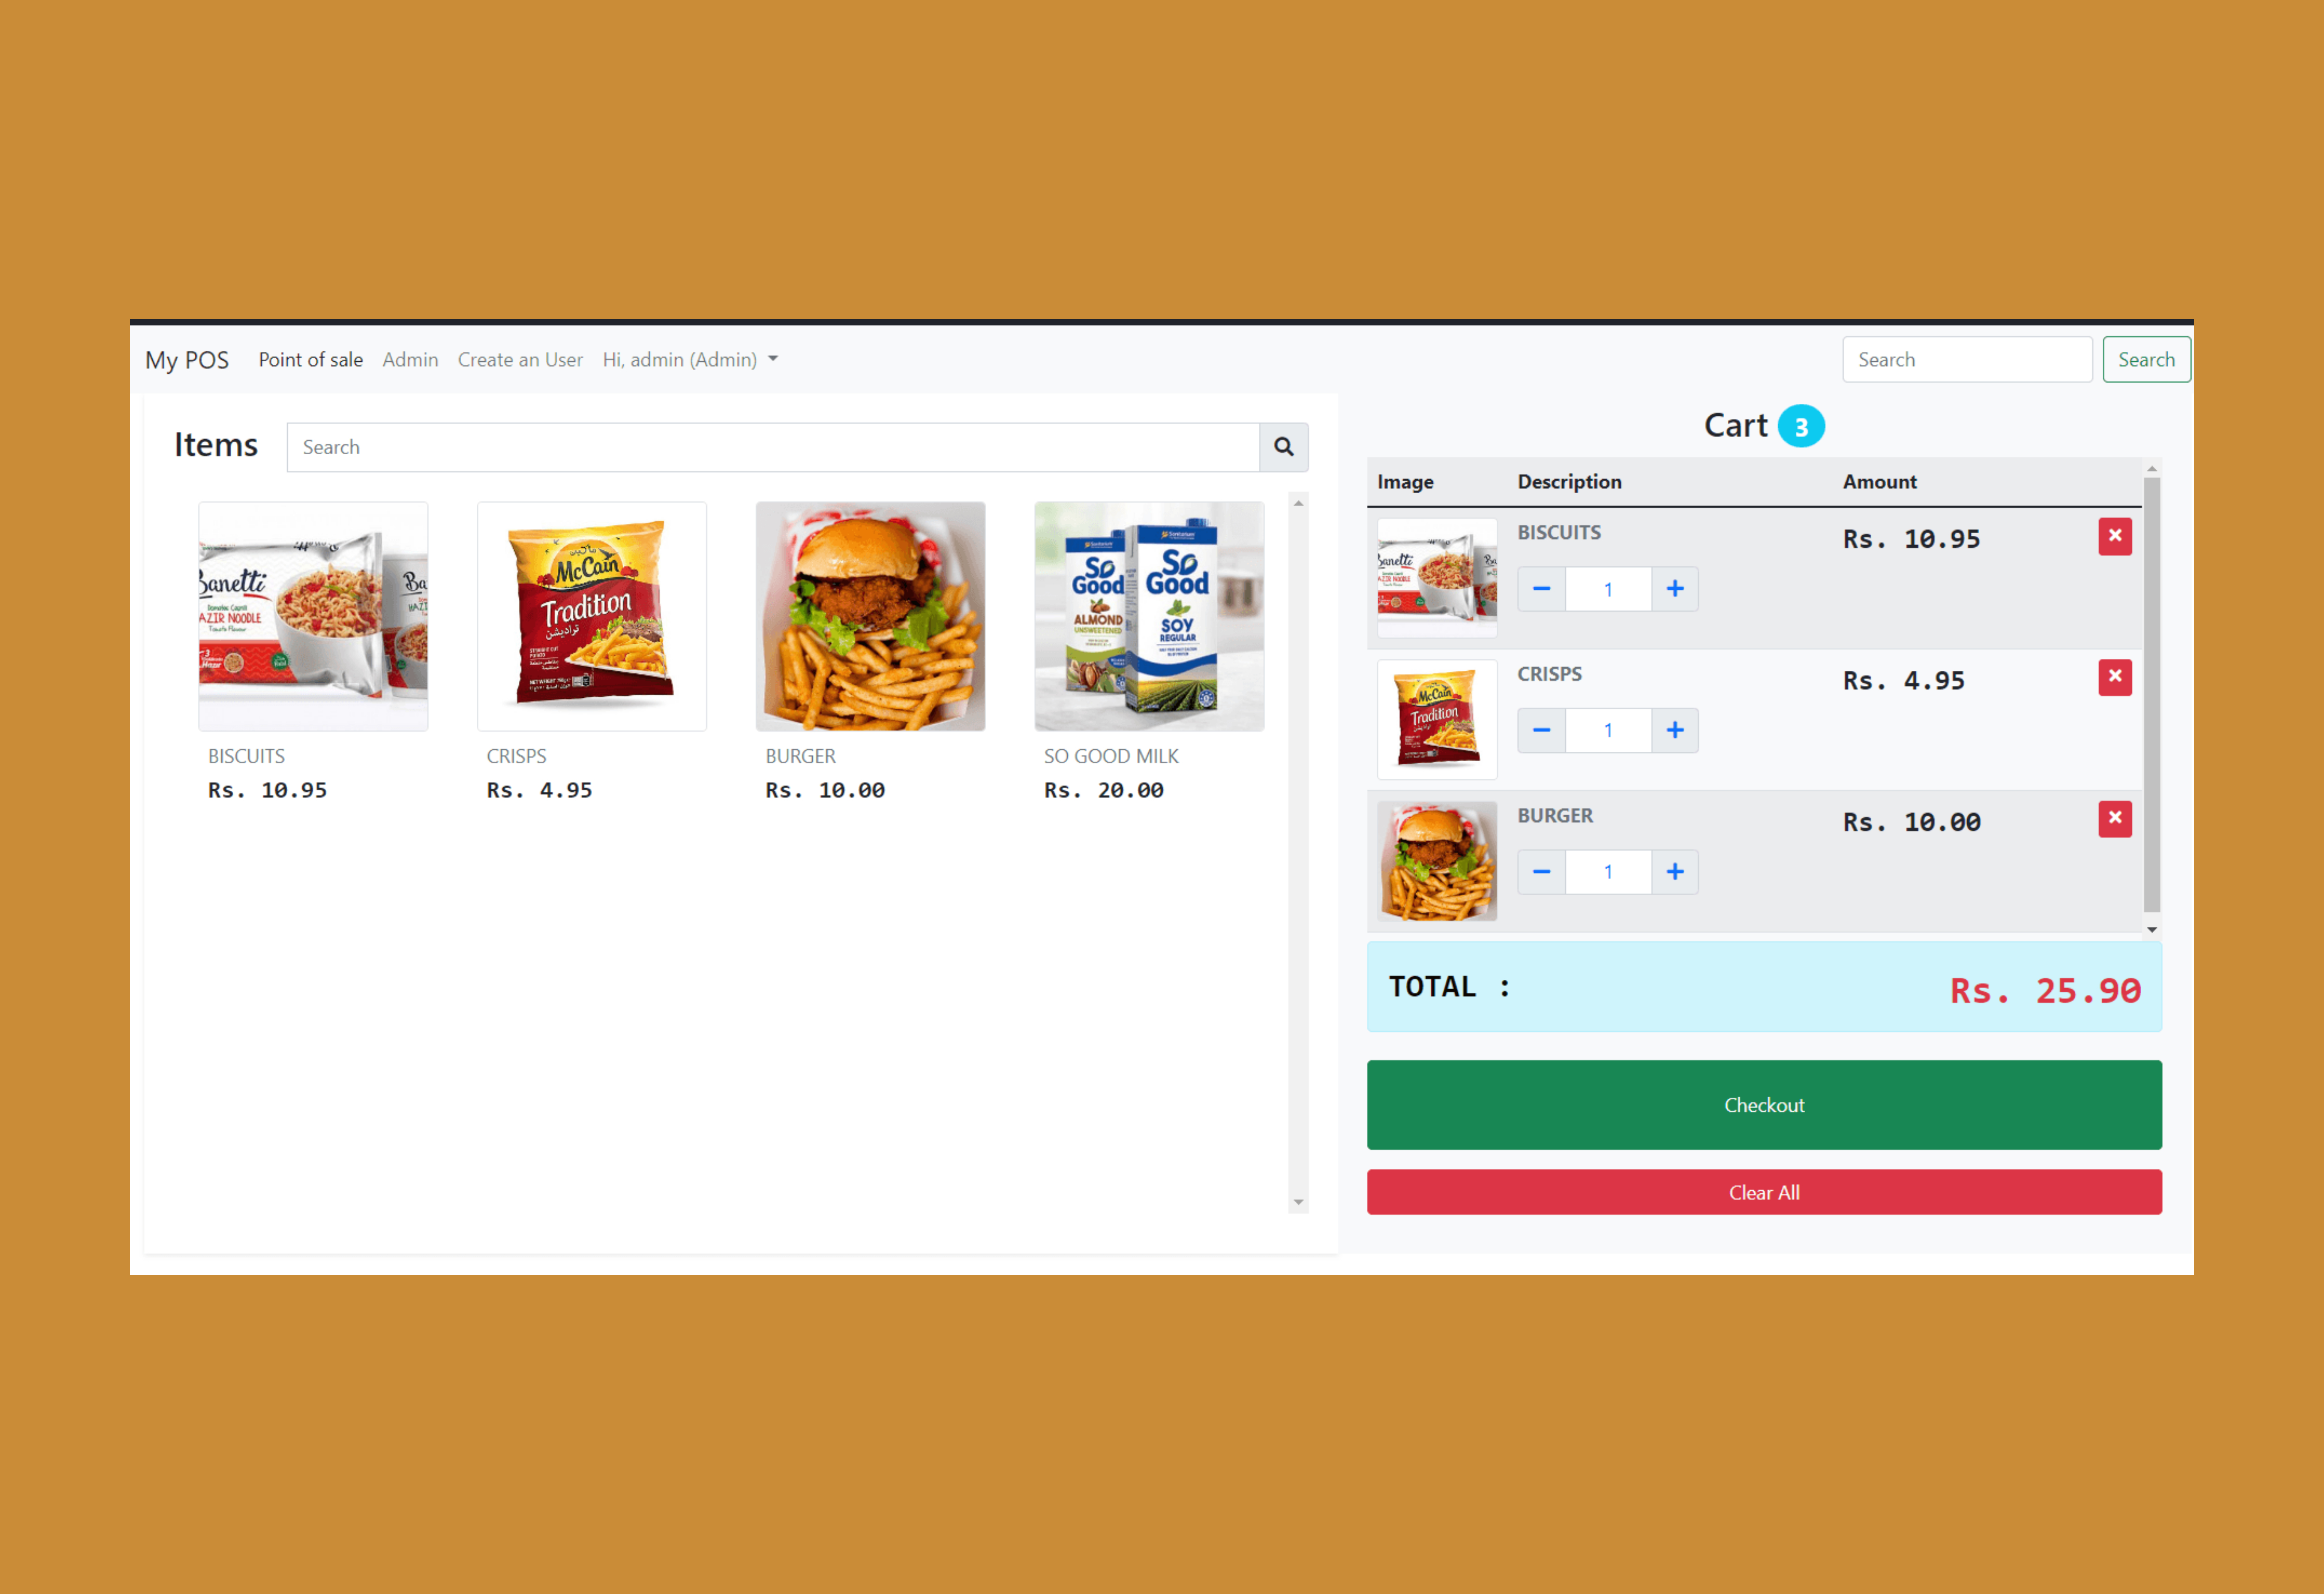This screenshot has width=2324, height=1594.
Task: Open the Hi, admin (Admin) dropdown
Action: [x=690, y=360]
